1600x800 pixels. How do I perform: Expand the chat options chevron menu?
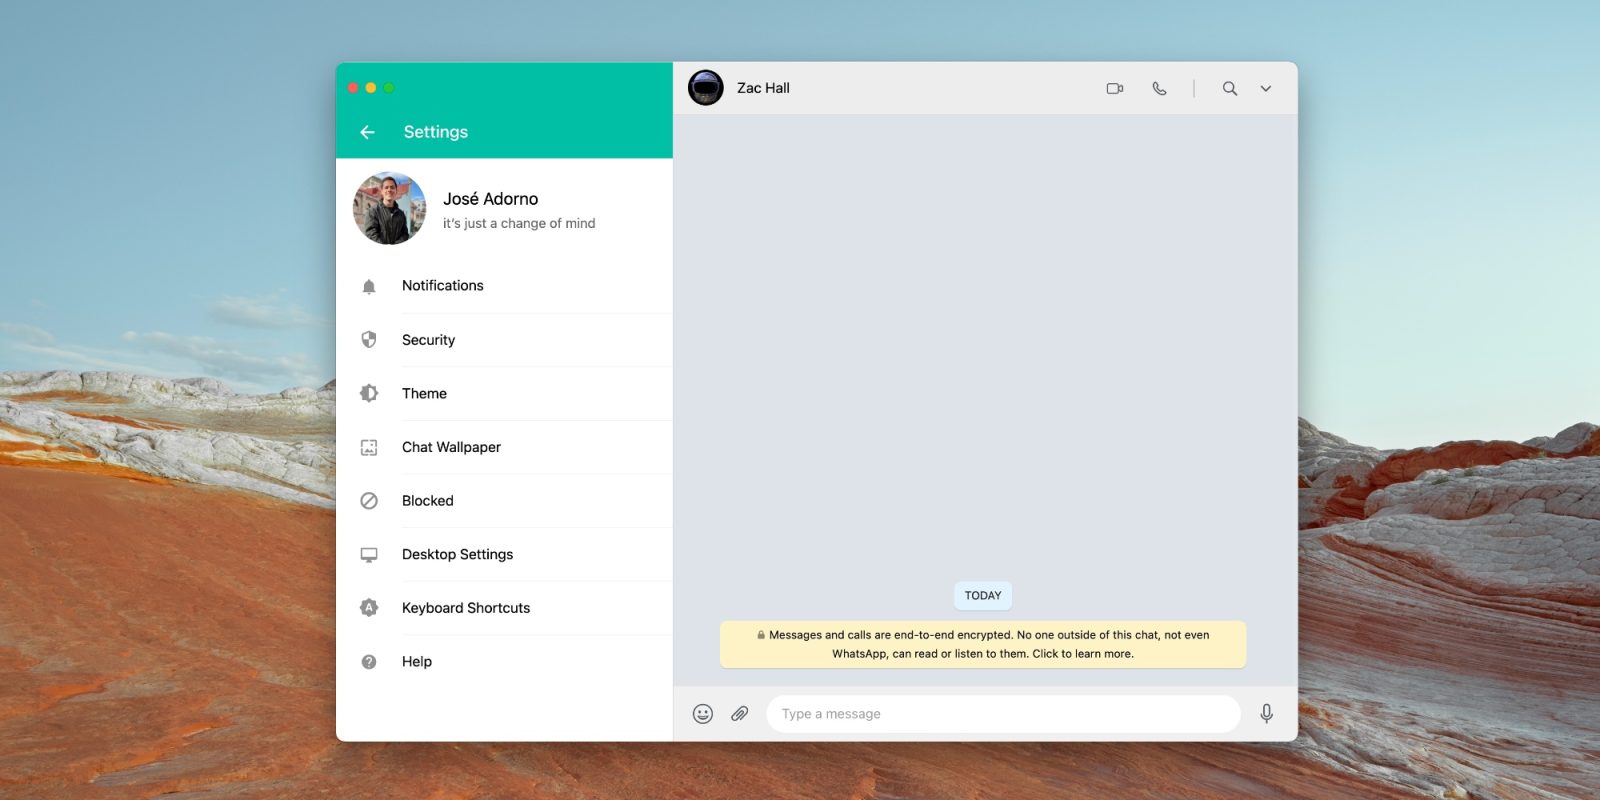[1265, 89]
